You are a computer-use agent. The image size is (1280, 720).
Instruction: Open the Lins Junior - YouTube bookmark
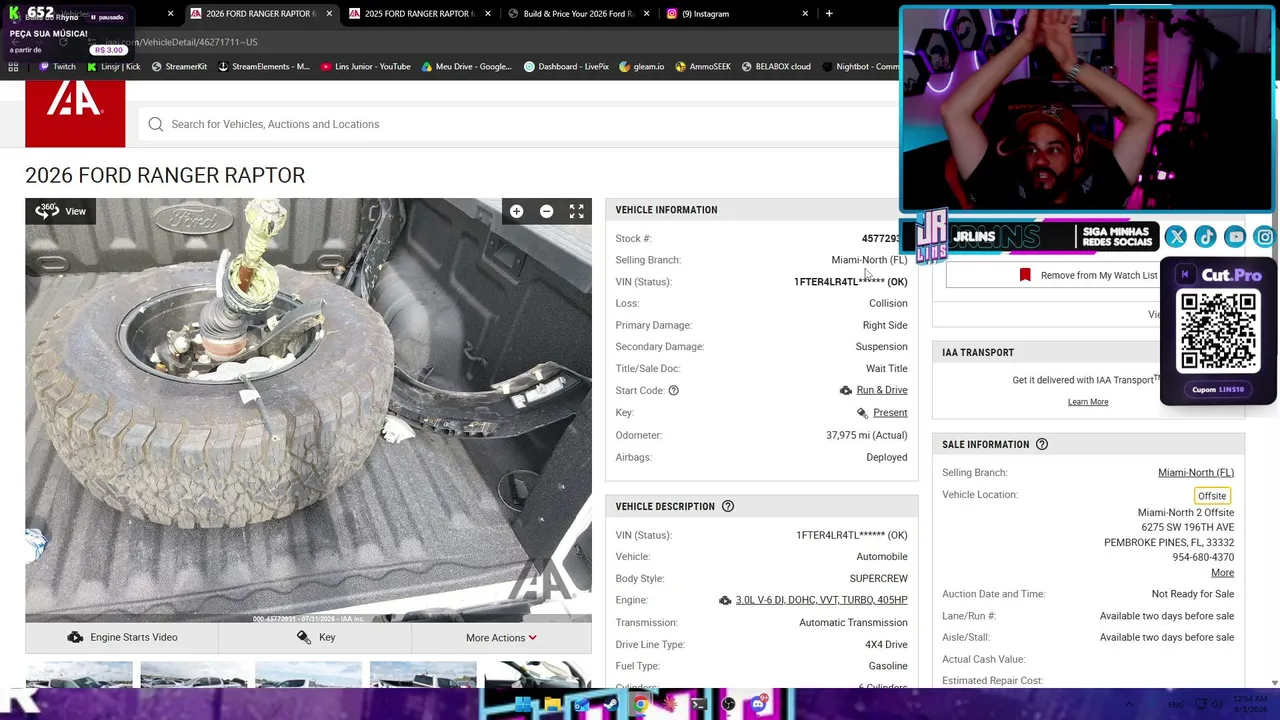(366, 67)
